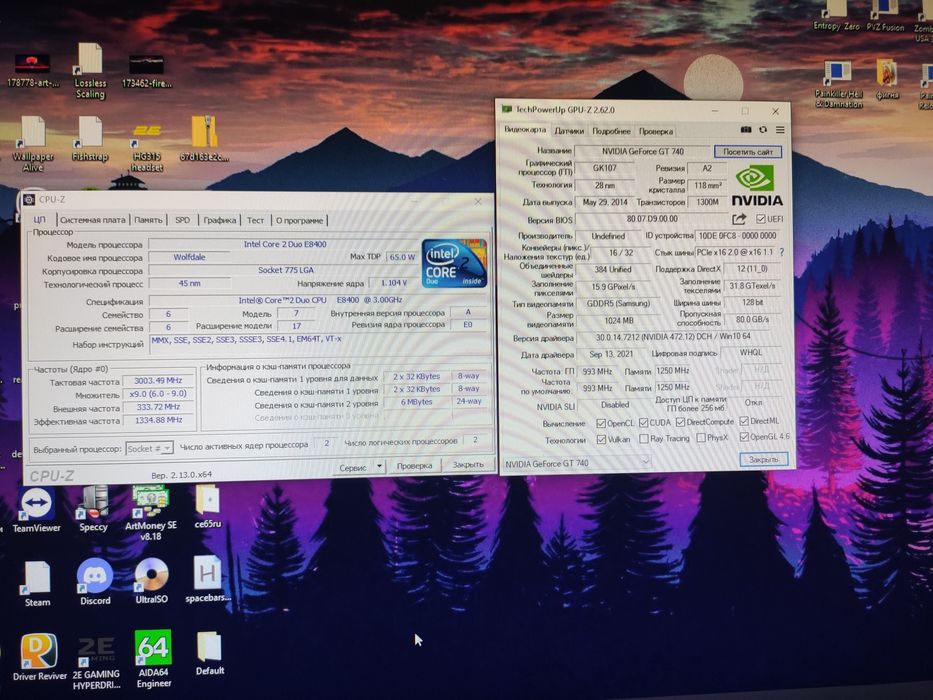The height and width of the screenshot is (700, 933).
Task: Click the Wolfdale code name value
Action: tap(189, 257)
